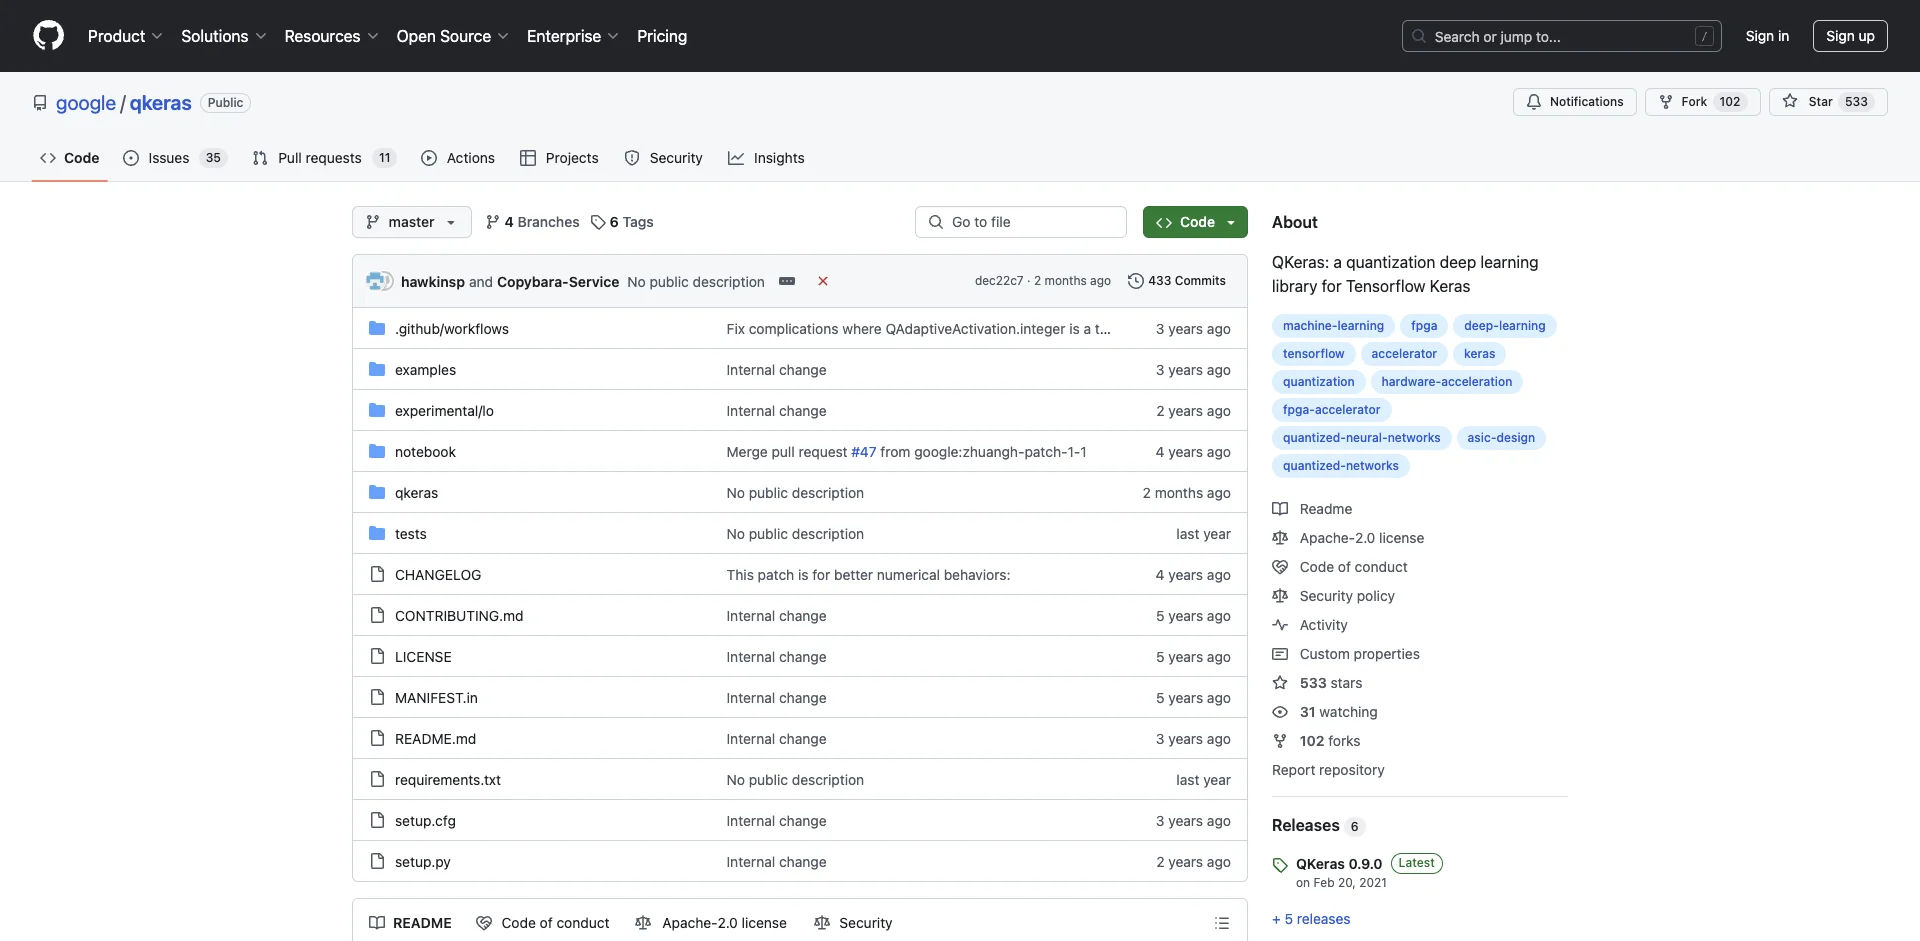Image resolution: width=1920 pixels, height=941 pixels.
Task: Open the .github/workflows folder
Action: pos(452,329)
